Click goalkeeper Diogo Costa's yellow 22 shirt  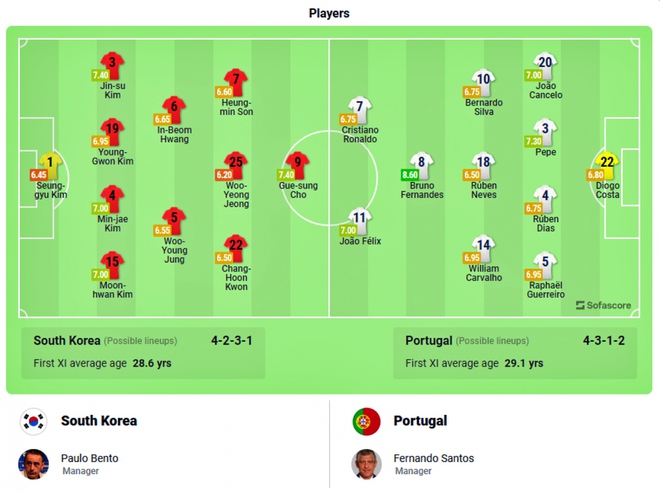coord(607,165)
